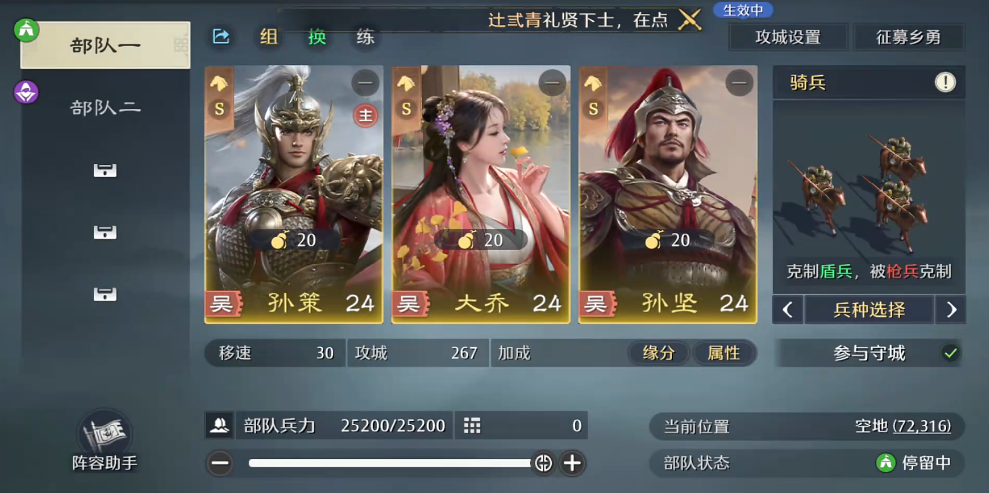Open 攻城设置 siege settings
The image size is (989, 493).
[x=788, y=37]
